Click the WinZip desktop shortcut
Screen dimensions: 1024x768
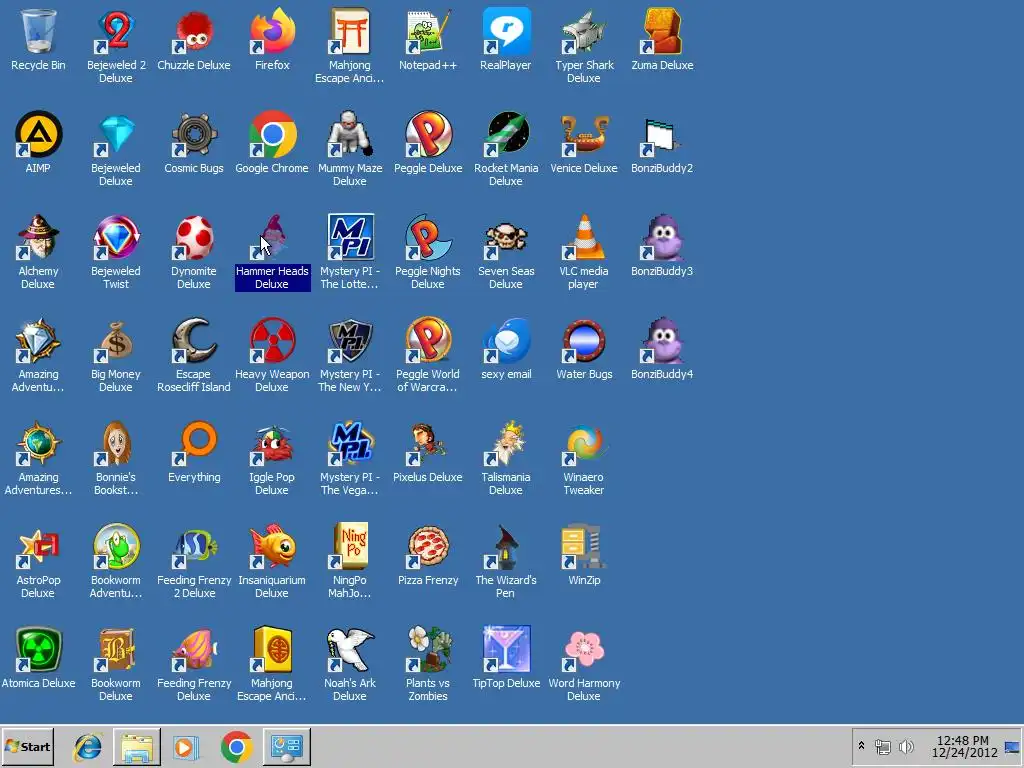pos(584,546)
